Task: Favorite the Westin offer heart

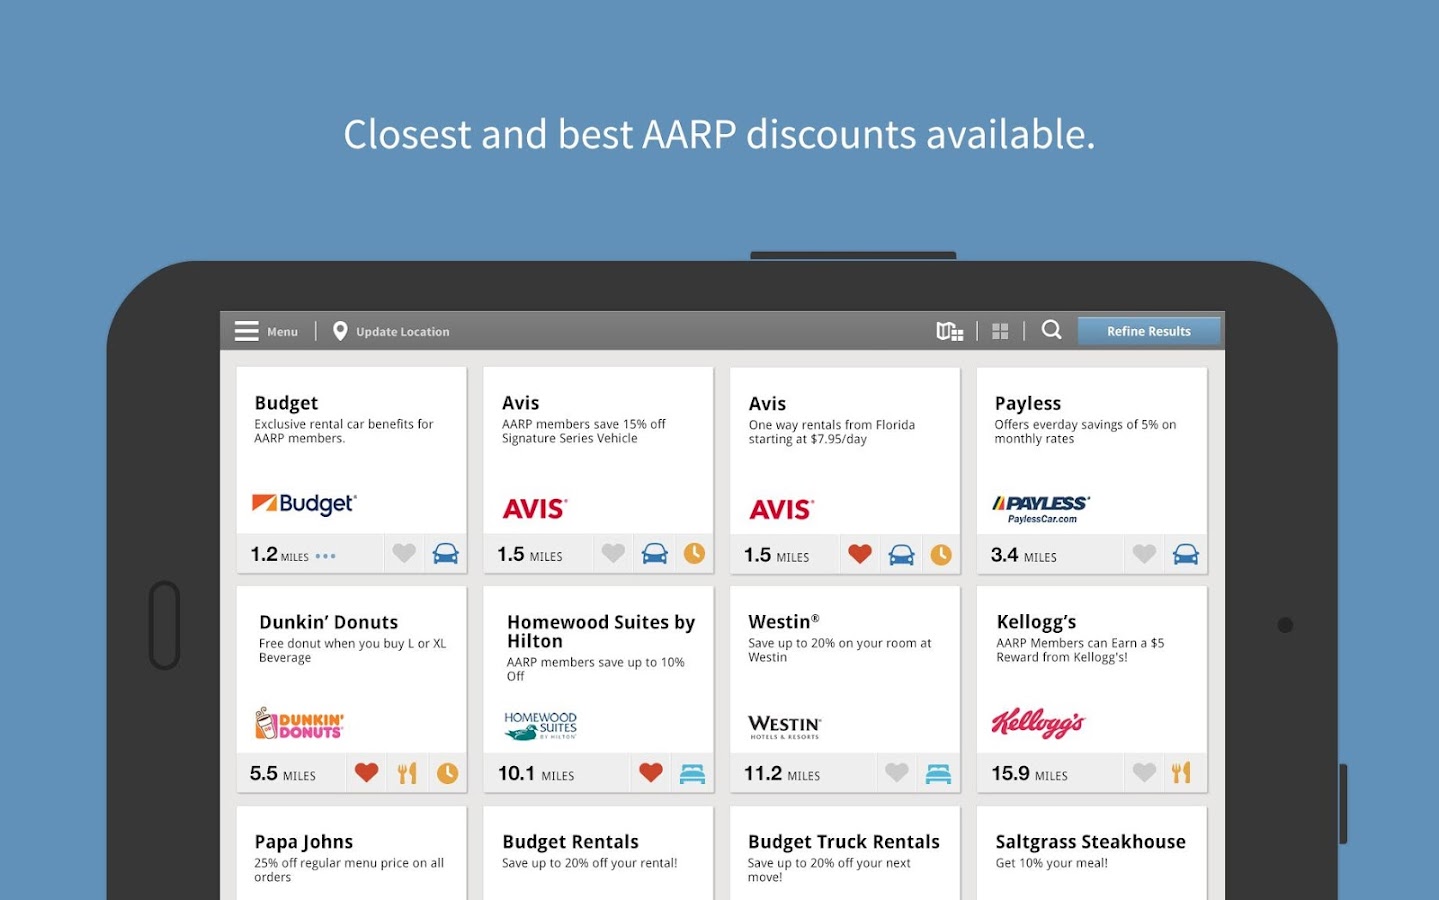Action: 897,772
